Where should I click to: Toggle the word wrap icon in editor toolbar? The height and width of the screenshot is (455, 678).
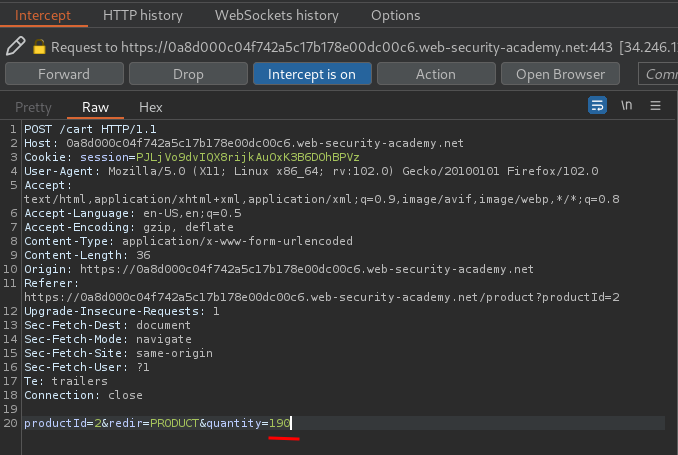point(597,105)
